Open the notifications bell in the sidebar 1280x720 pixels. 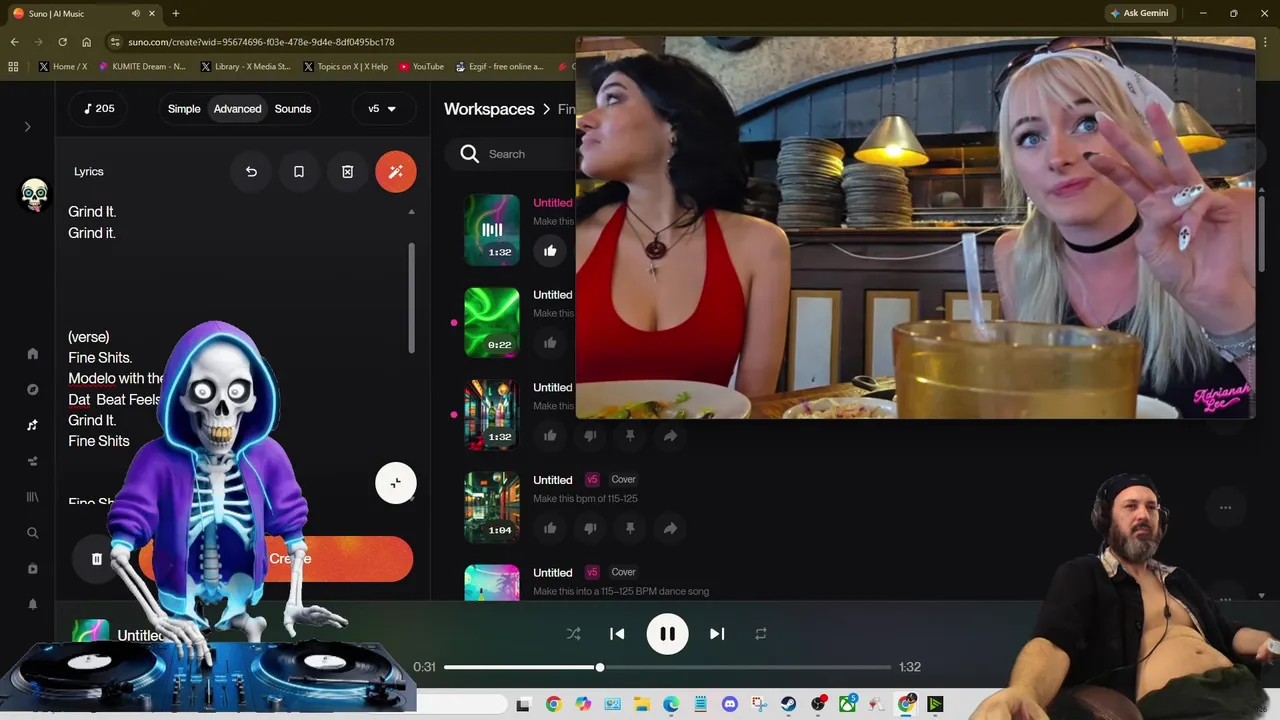click(32, 604)
